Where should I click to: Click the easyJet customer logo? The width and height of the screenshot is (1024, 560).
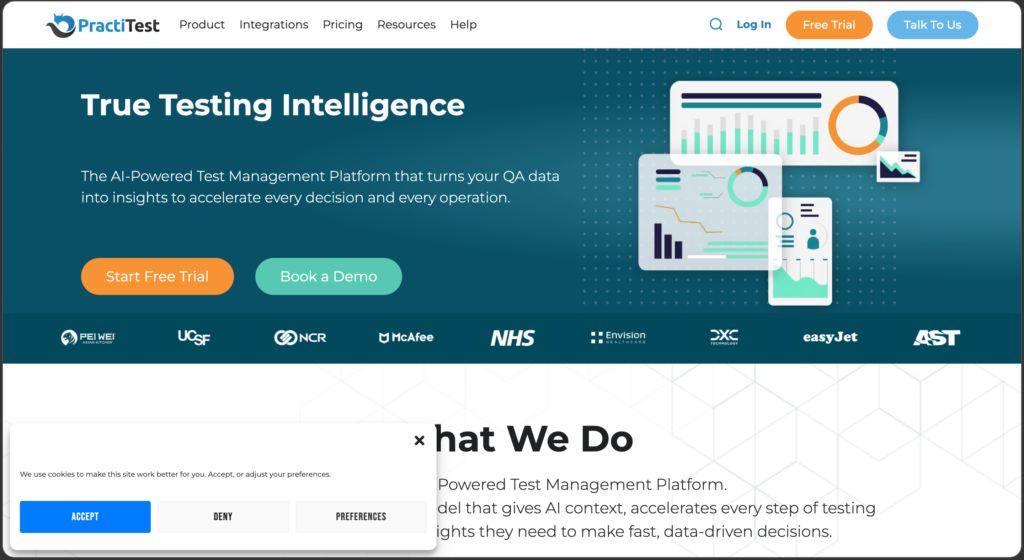click(830, 337)
